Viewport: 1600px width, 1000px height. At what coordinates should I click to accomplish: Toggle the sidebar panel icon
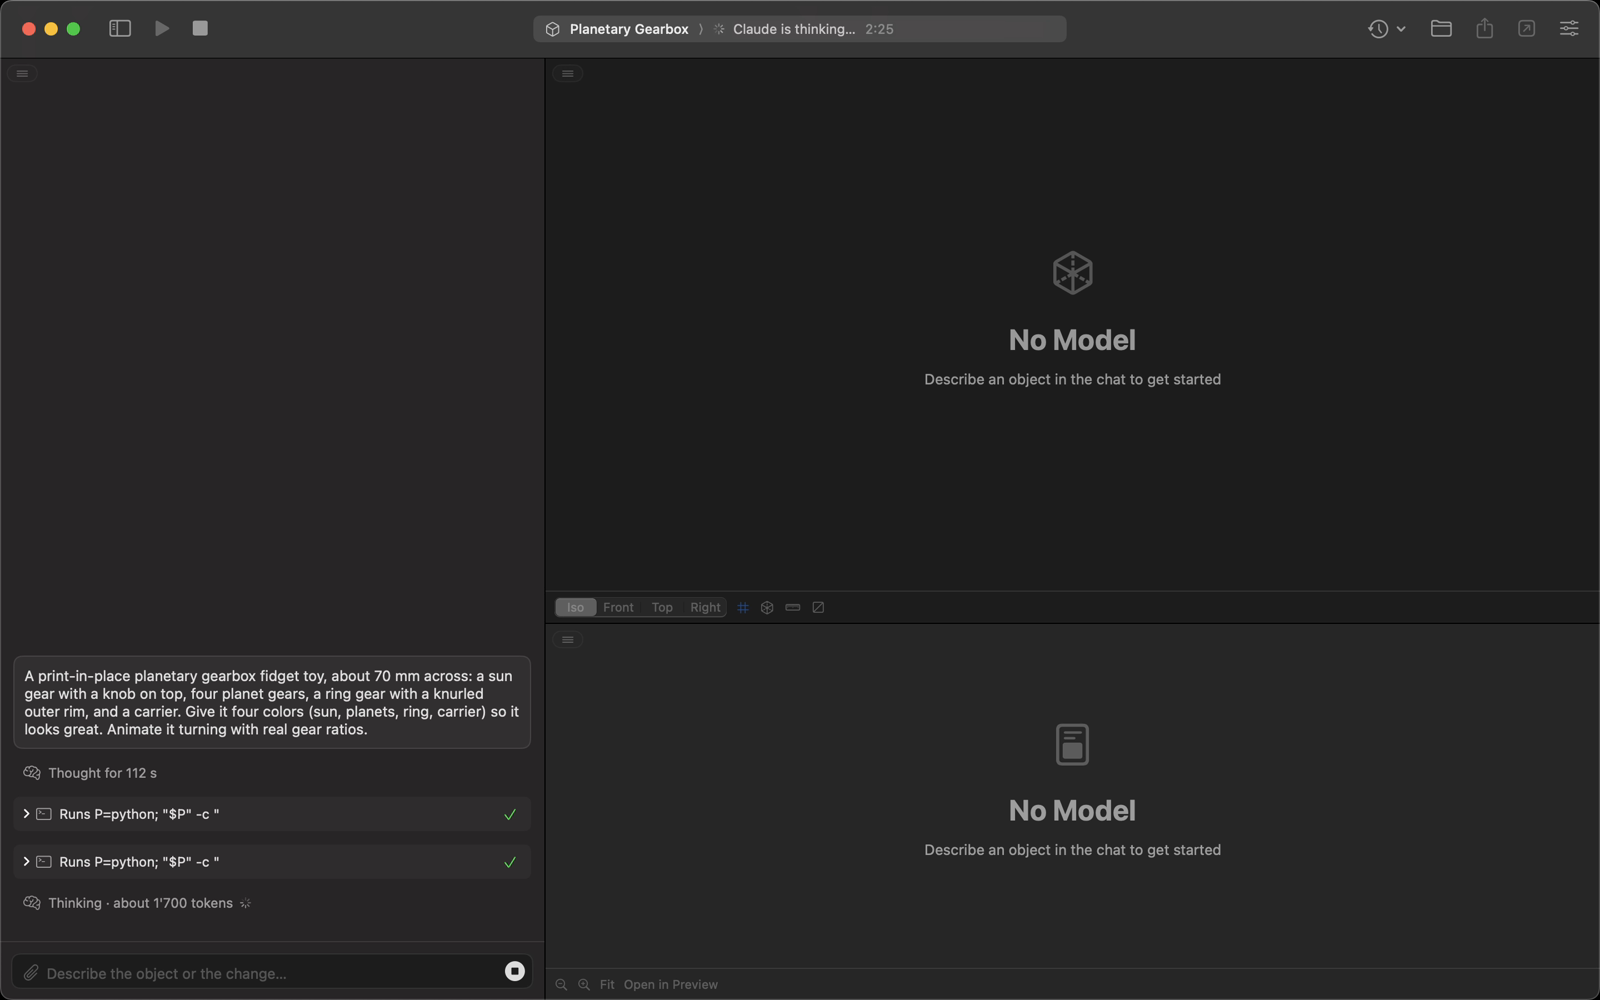point(120,28)
